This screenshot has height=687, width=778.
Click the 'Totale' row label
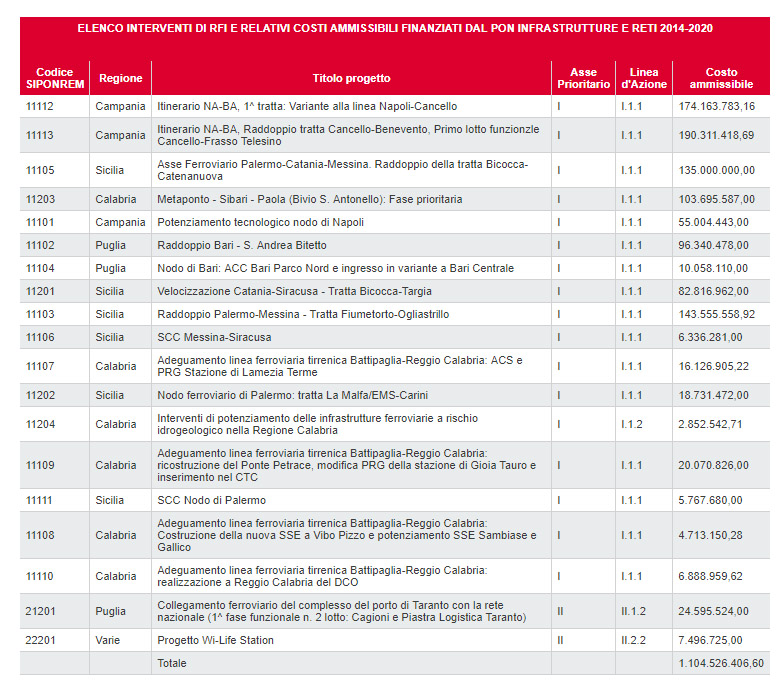(x=172, y=663)
